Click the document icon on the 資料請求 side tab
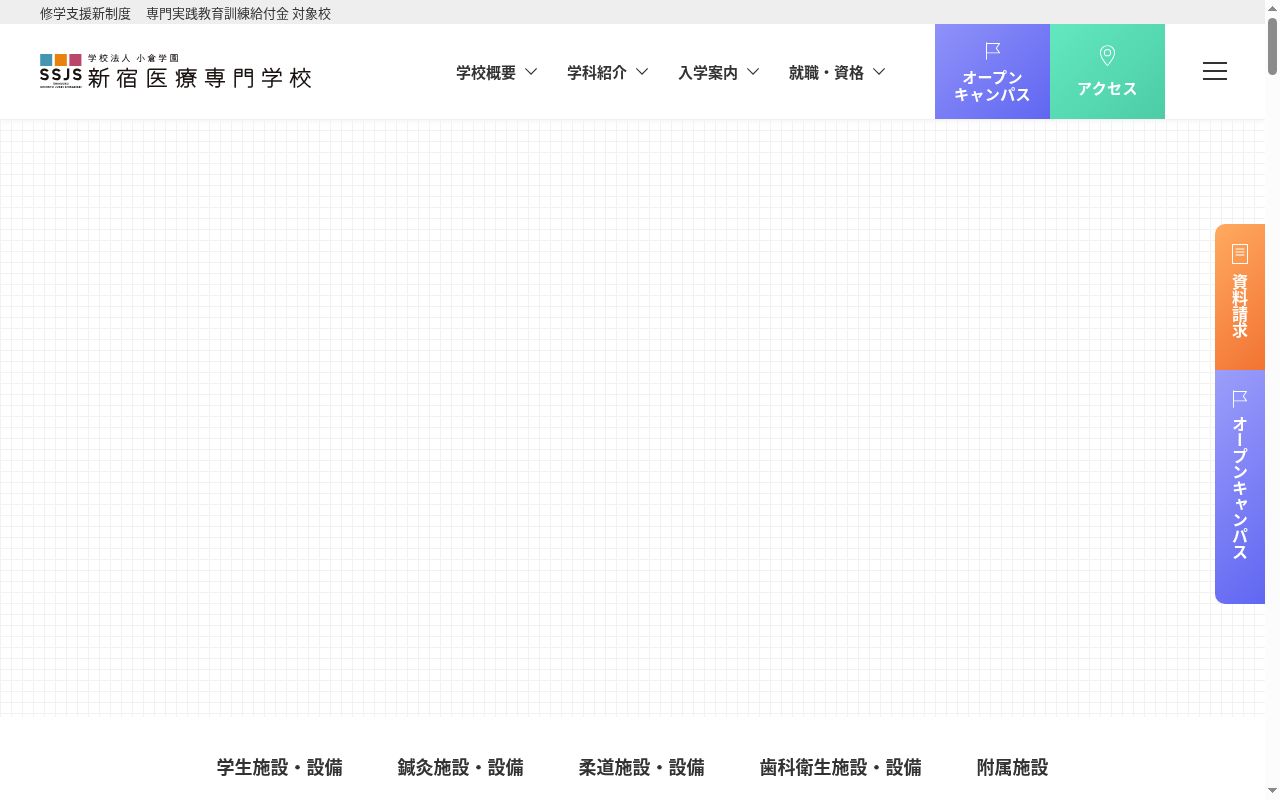This screenshot has width=1280, height=800. pos(1240,254)
